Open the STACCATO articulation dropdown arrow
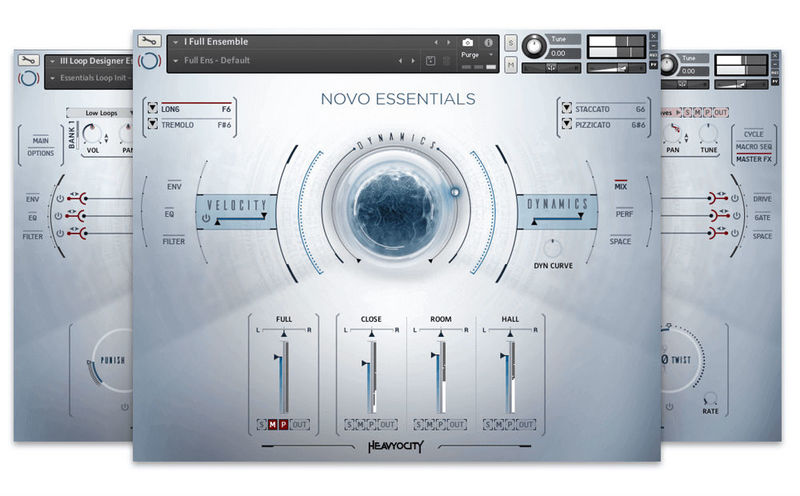 tap(566, 108)
